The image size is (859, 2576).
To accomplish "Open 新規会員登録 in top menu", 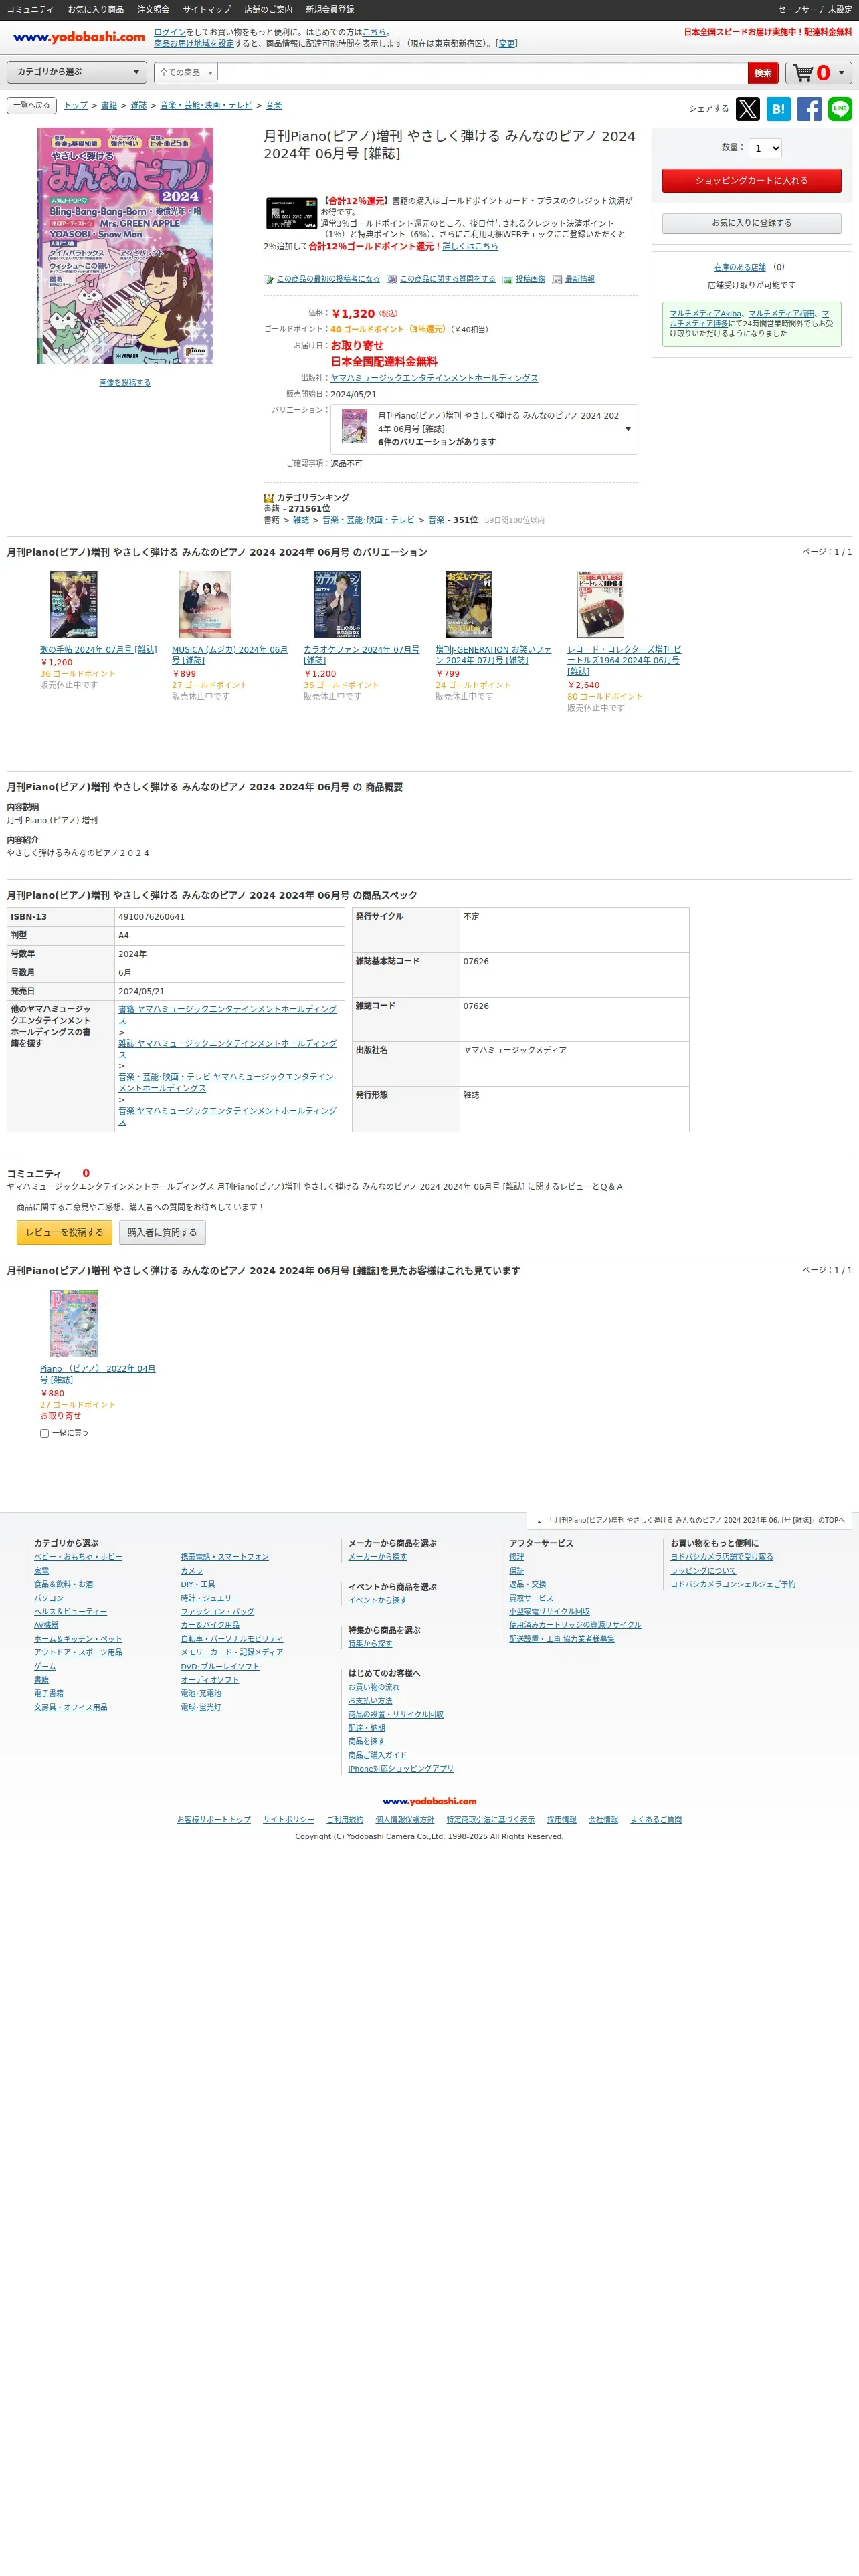I will (330, 9).
